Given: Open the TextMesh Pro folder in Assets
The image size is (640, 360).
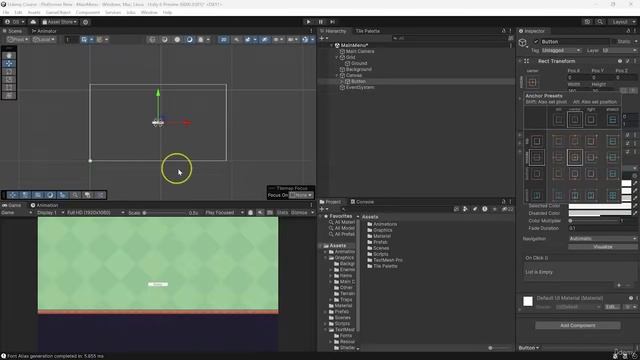Looking at the screenshot, I should pyautogui.click(x=384, y=260).
